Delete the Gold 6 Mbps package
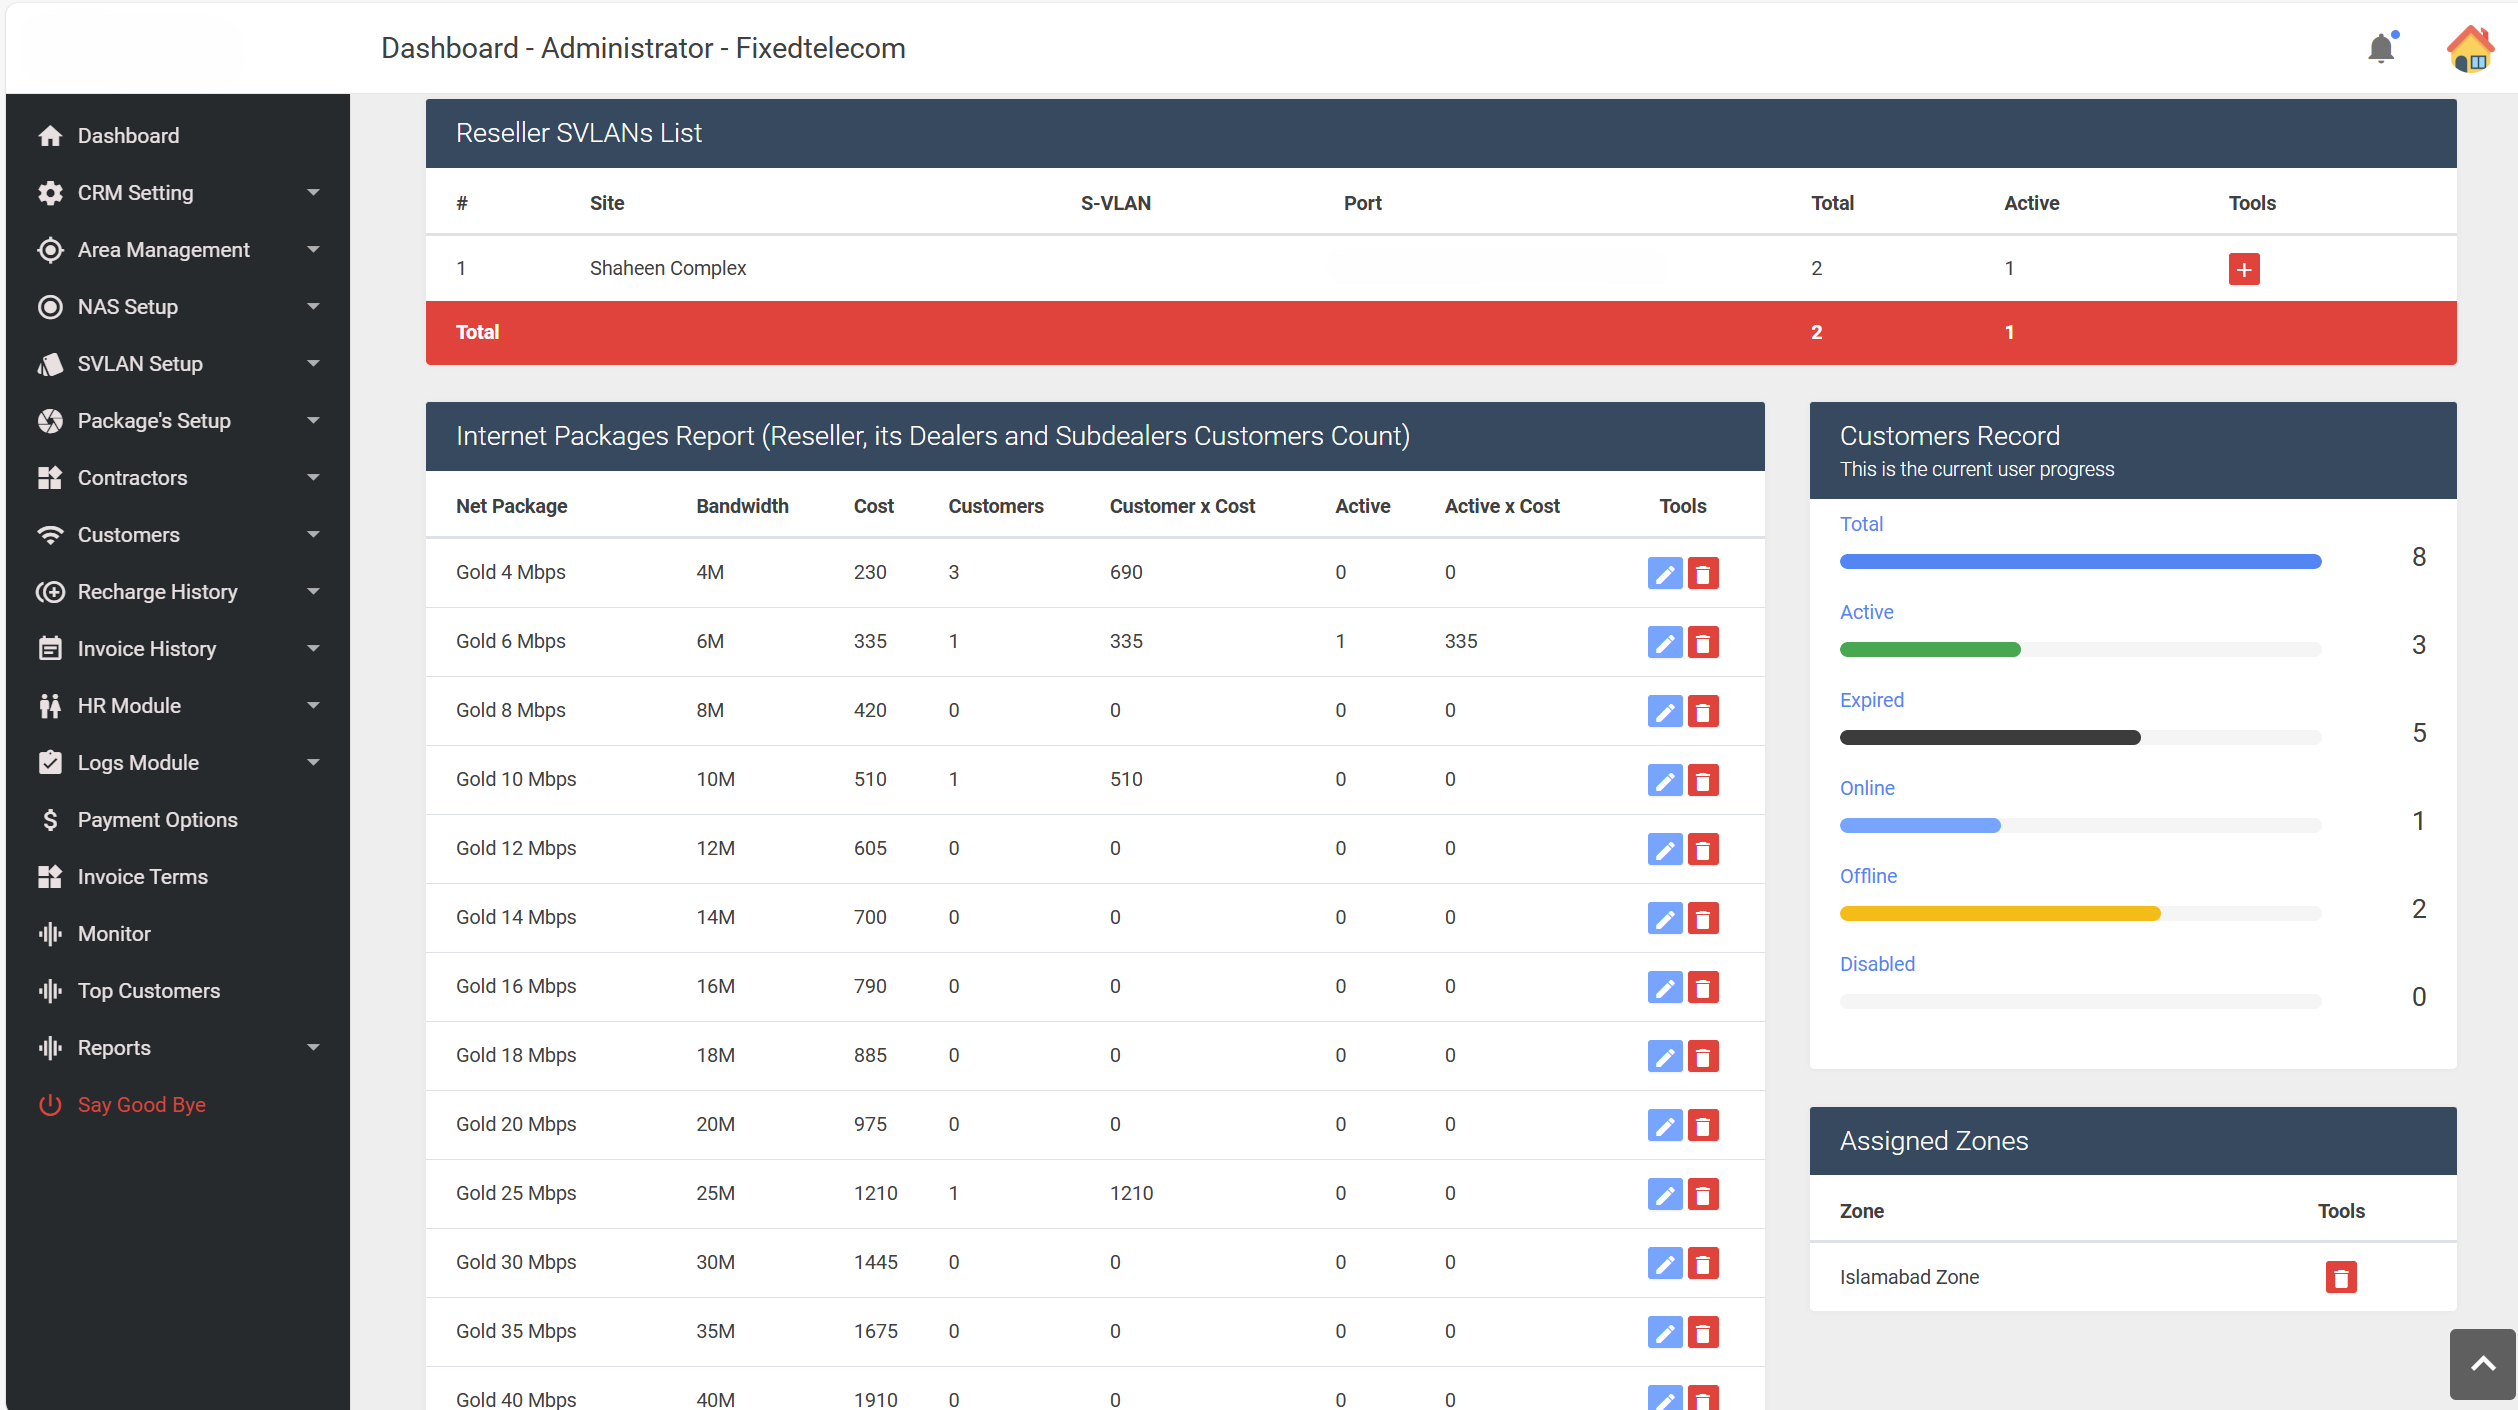Screen dimensions: 2518x1410 click(x=1704, y=642)
